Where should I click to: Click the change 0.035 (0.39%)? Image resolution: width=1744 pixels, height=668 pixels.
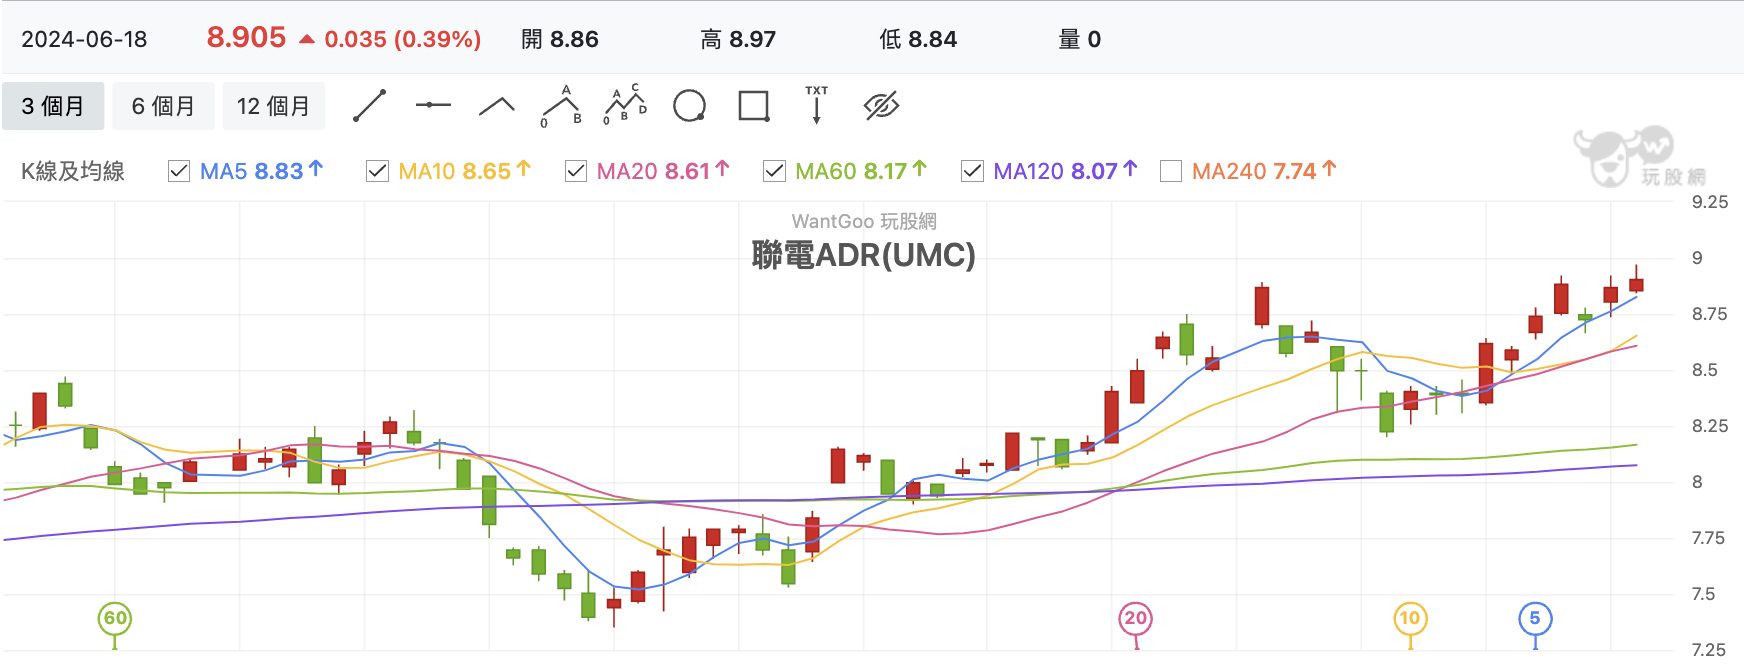click(403, 39)
